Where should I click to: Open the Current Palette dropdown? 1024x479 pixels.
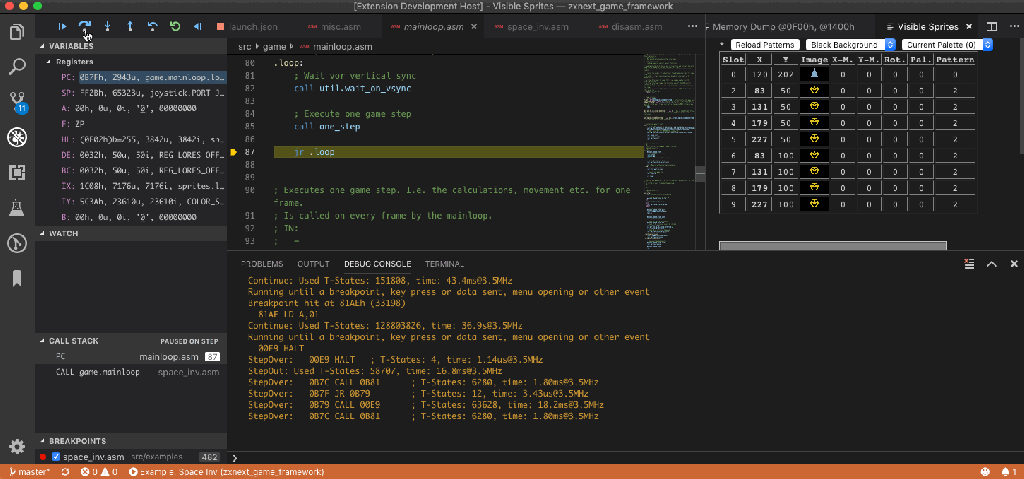click(x=946, y=45)
